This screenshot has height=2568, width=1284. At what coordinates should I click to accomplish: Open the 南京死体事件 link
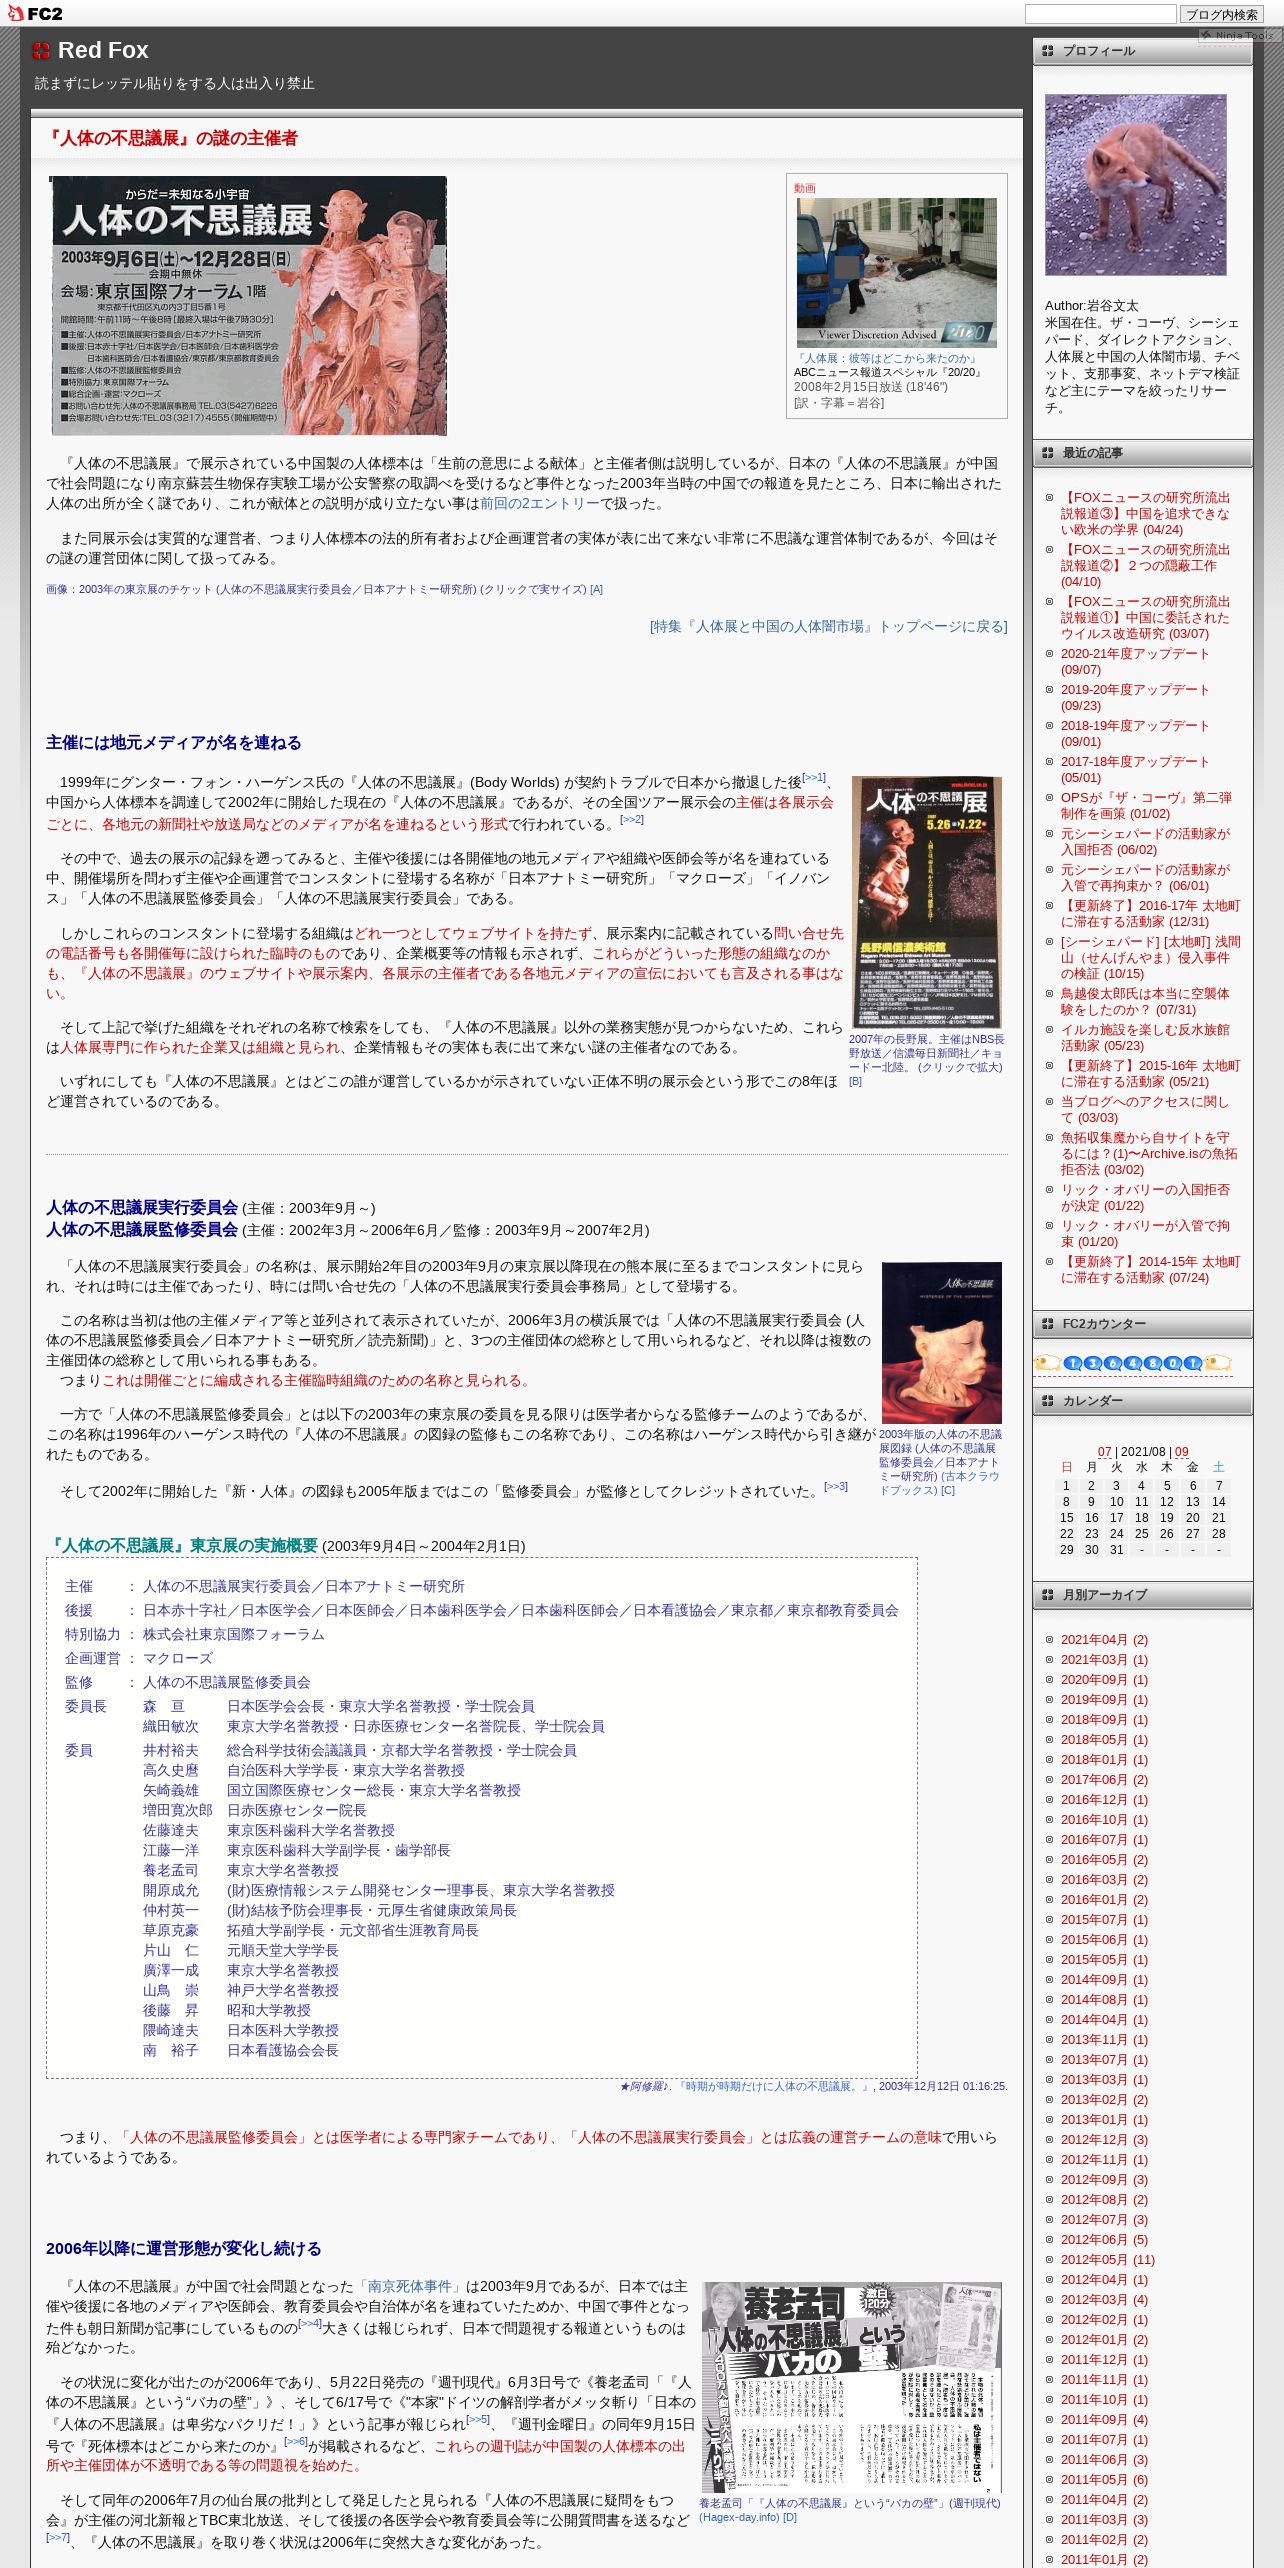tap(410, 2286)
